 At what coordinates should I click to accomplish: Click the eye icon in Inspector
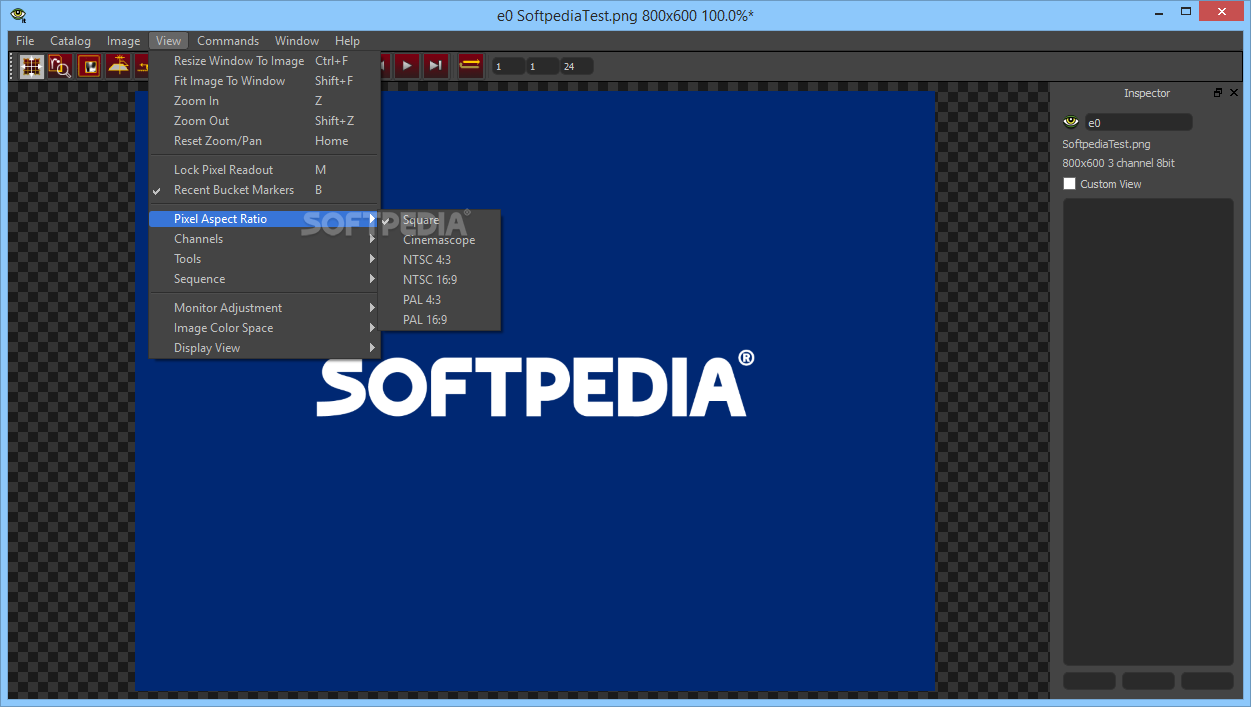(x=1071, y=122)
